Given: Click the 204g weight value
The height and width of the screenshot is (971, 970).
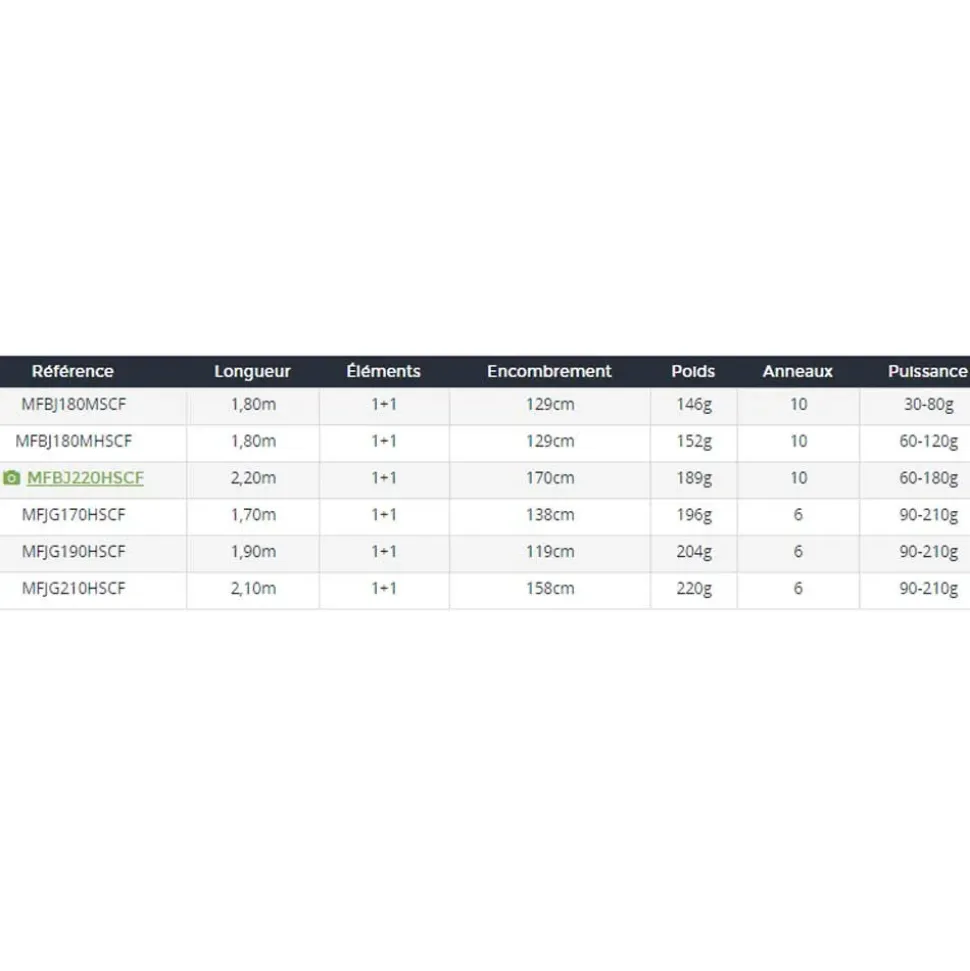Looking at the screenshot, I should click(x=694, y=552).
